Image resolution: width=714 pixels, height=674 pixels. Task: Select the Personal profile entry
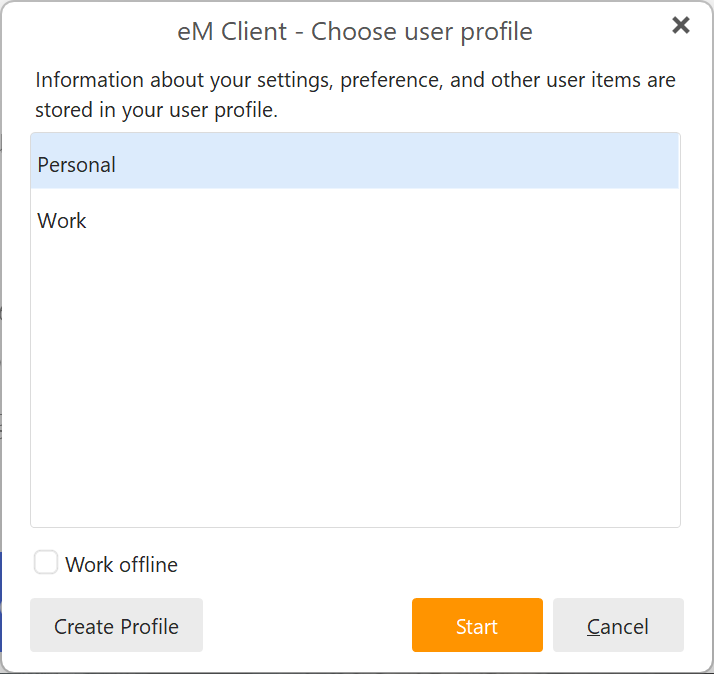(355, 162)
